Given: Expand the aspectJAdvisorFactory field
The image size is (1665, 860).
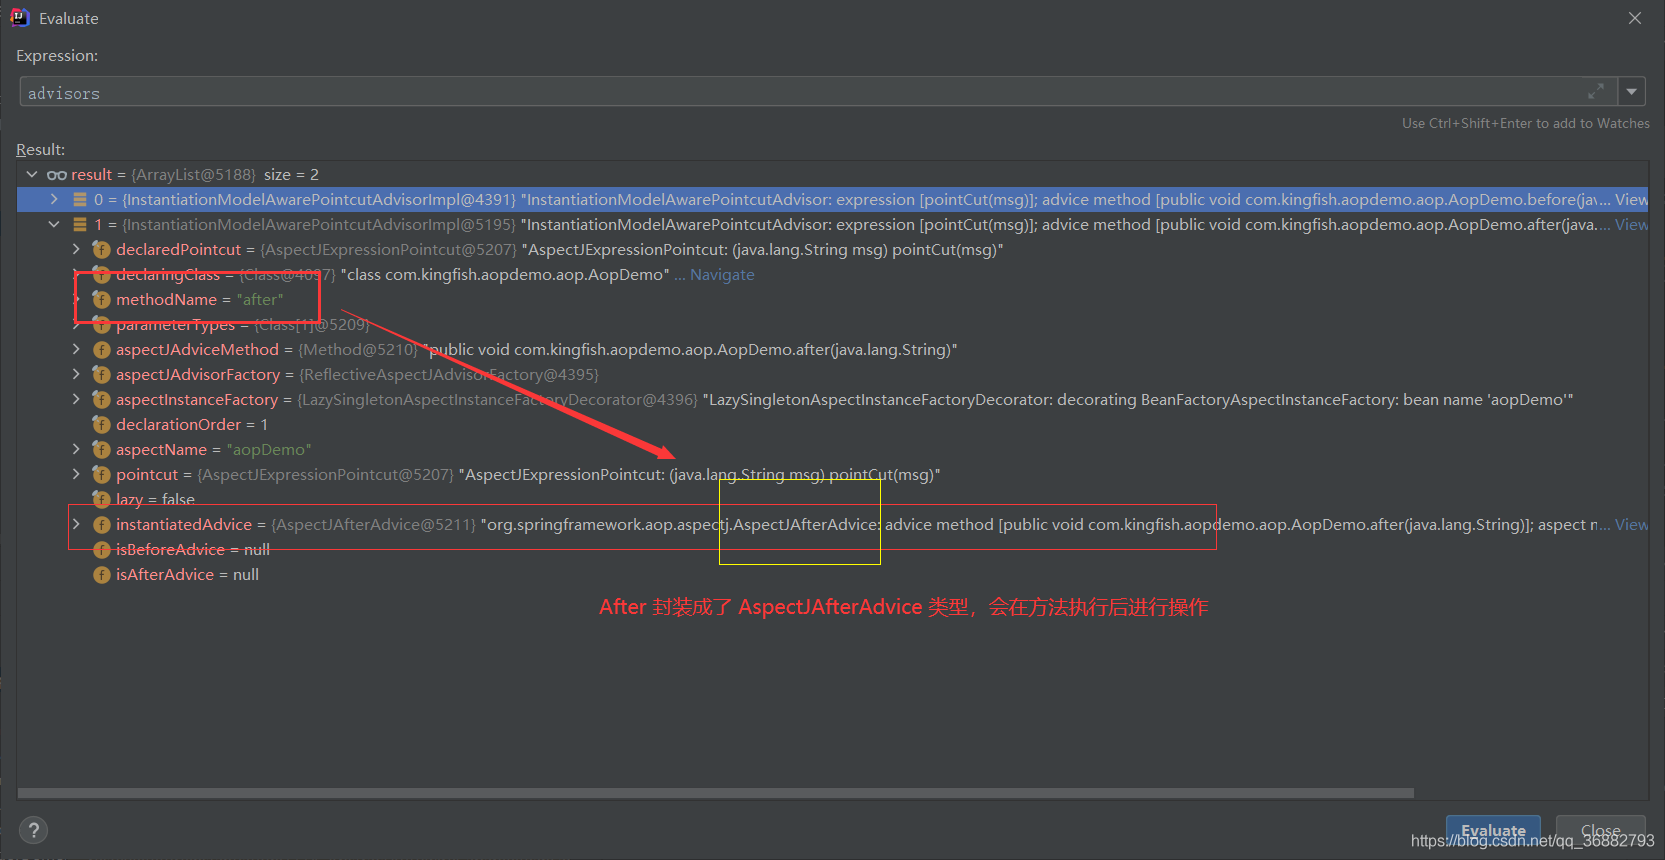Looking at the screenshot, I should [x=77, y=374].
